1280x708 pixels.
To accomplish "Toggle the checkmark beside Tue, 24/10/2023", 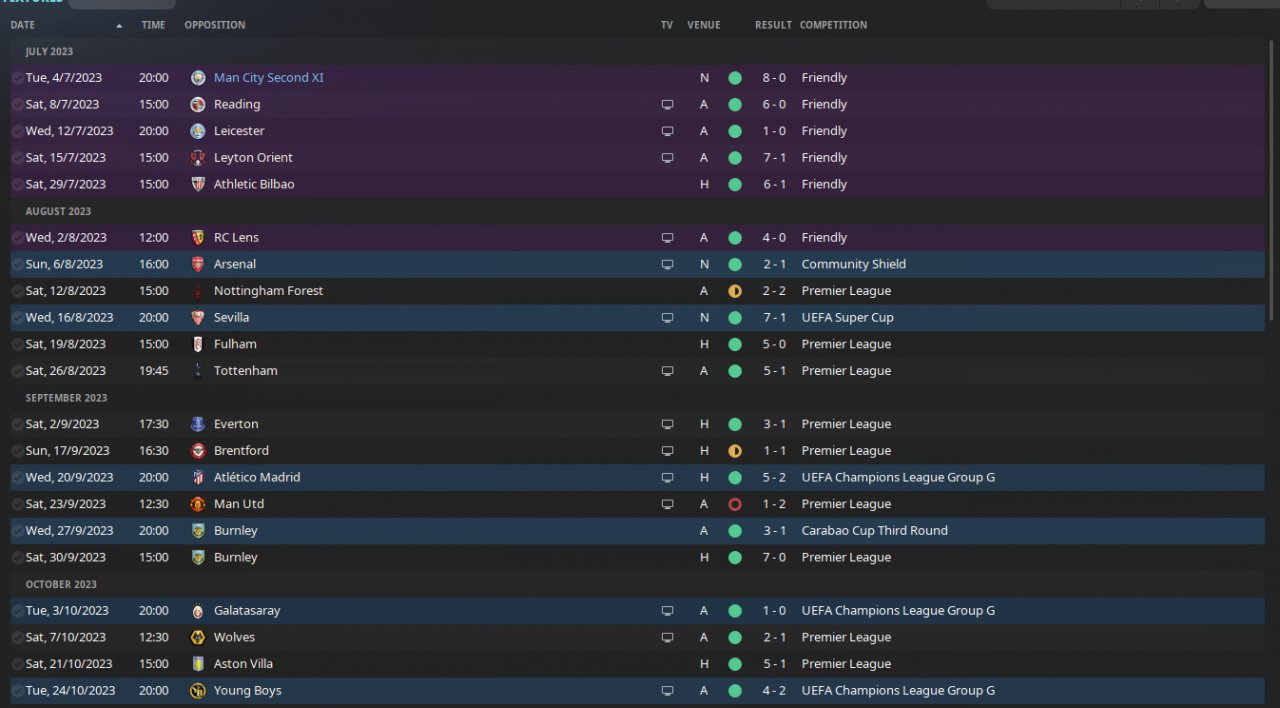I will point(17,691).
